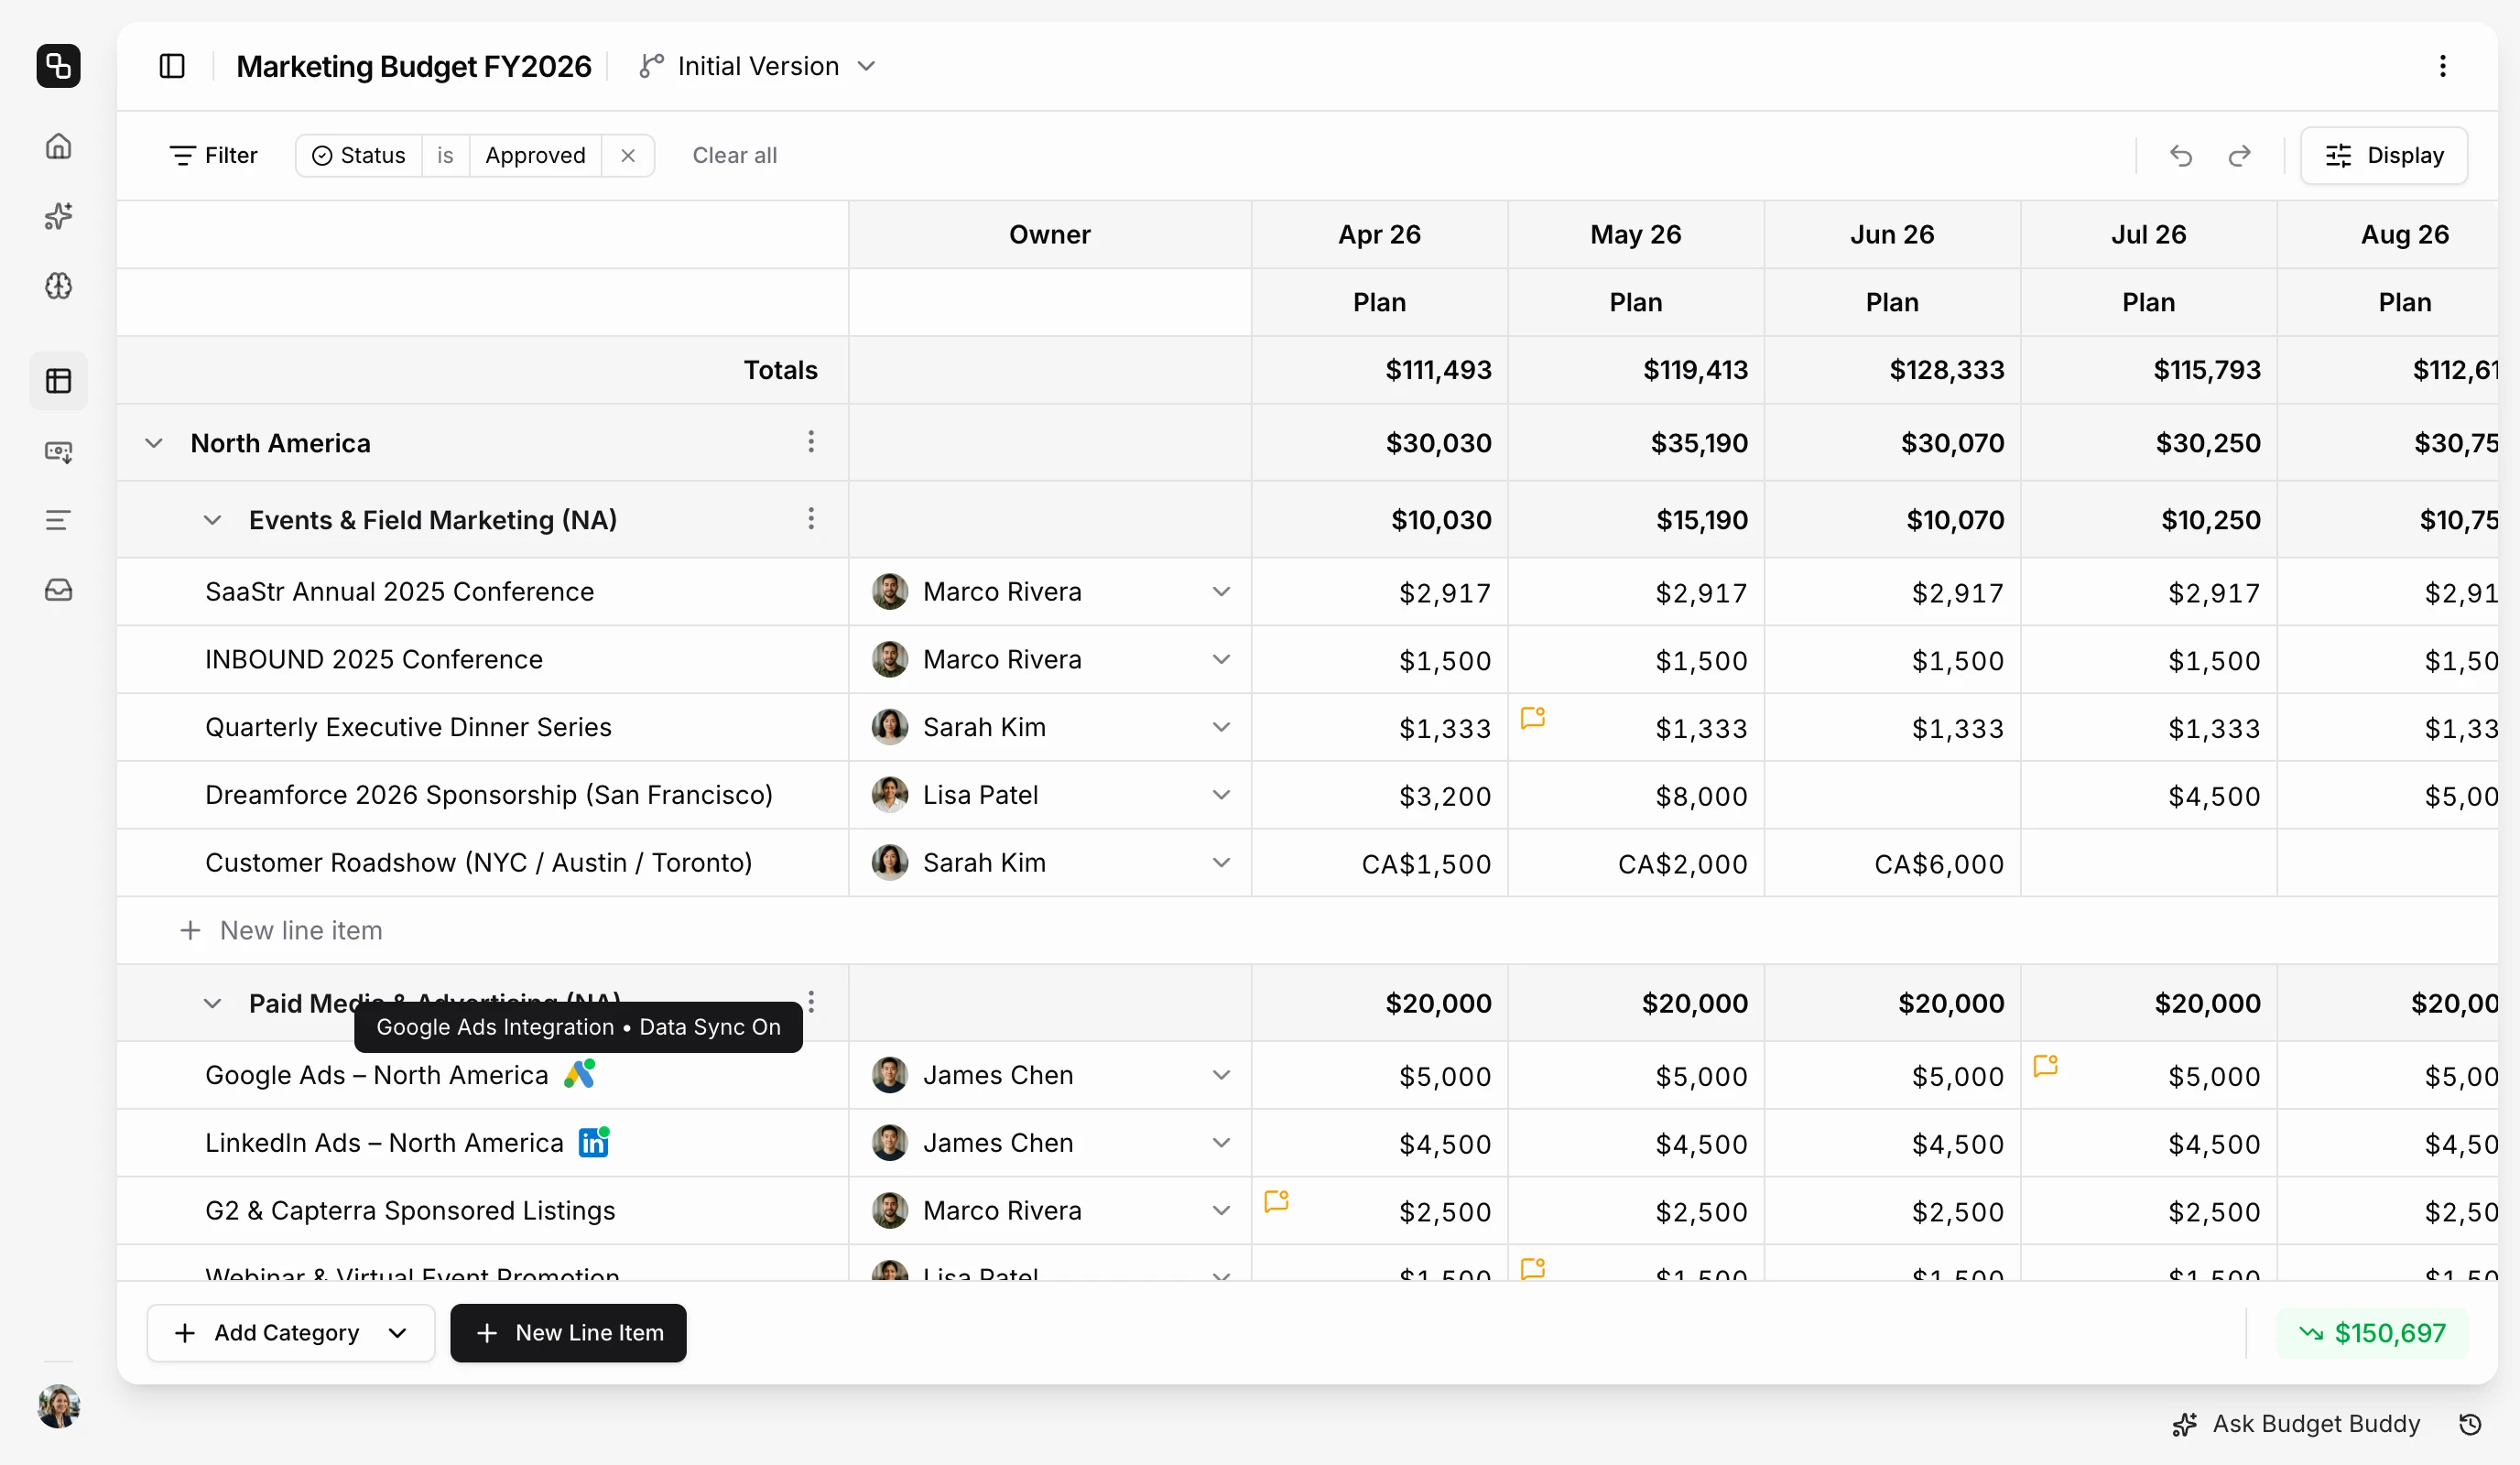Click the Marketing Budget FY2026 title
Screen dimensions: 2520x1465
pos(414,66)
